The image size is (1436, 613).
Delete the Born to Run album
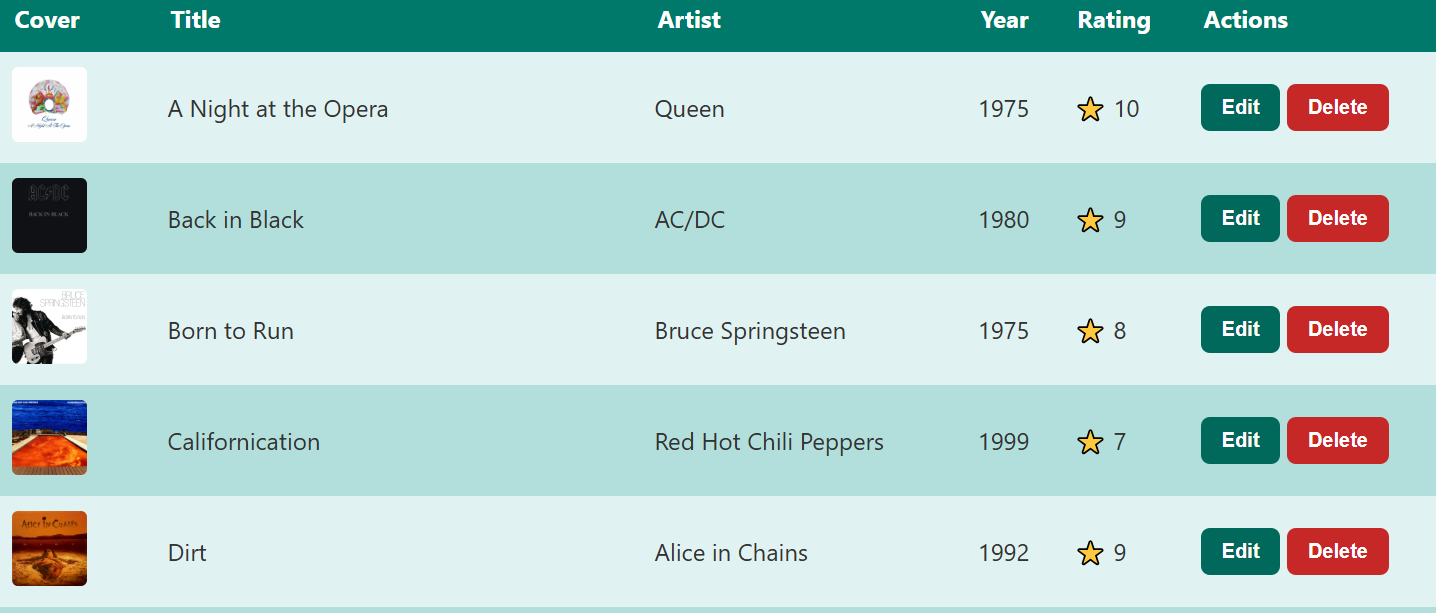coord(1337,330)
